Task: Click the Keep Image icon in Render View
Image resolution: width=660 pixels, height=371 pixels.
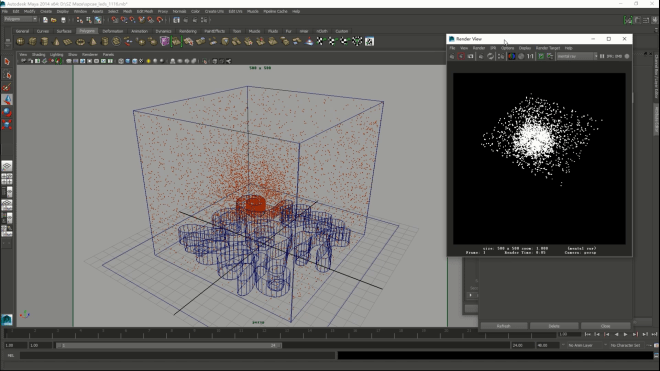Action: tap(541, 56)
